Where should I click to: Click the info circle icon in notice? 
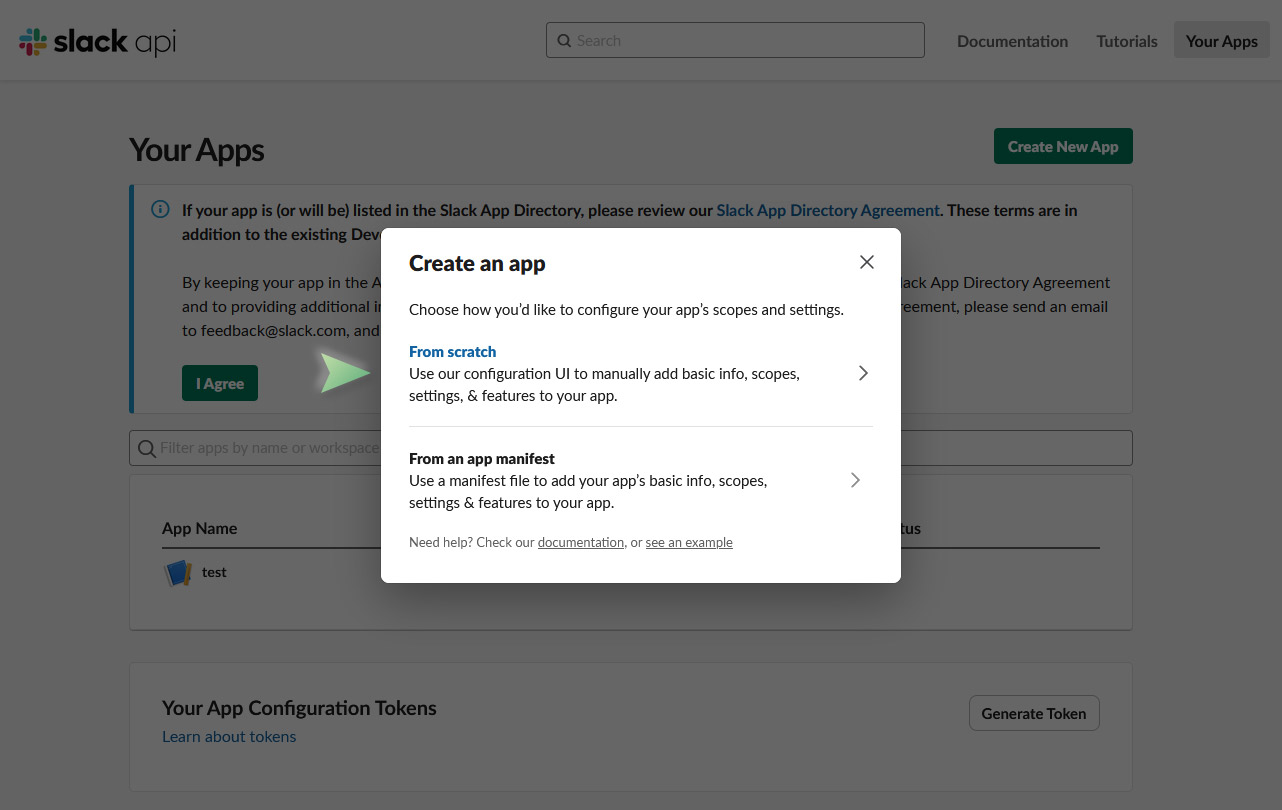click(160, 209)
